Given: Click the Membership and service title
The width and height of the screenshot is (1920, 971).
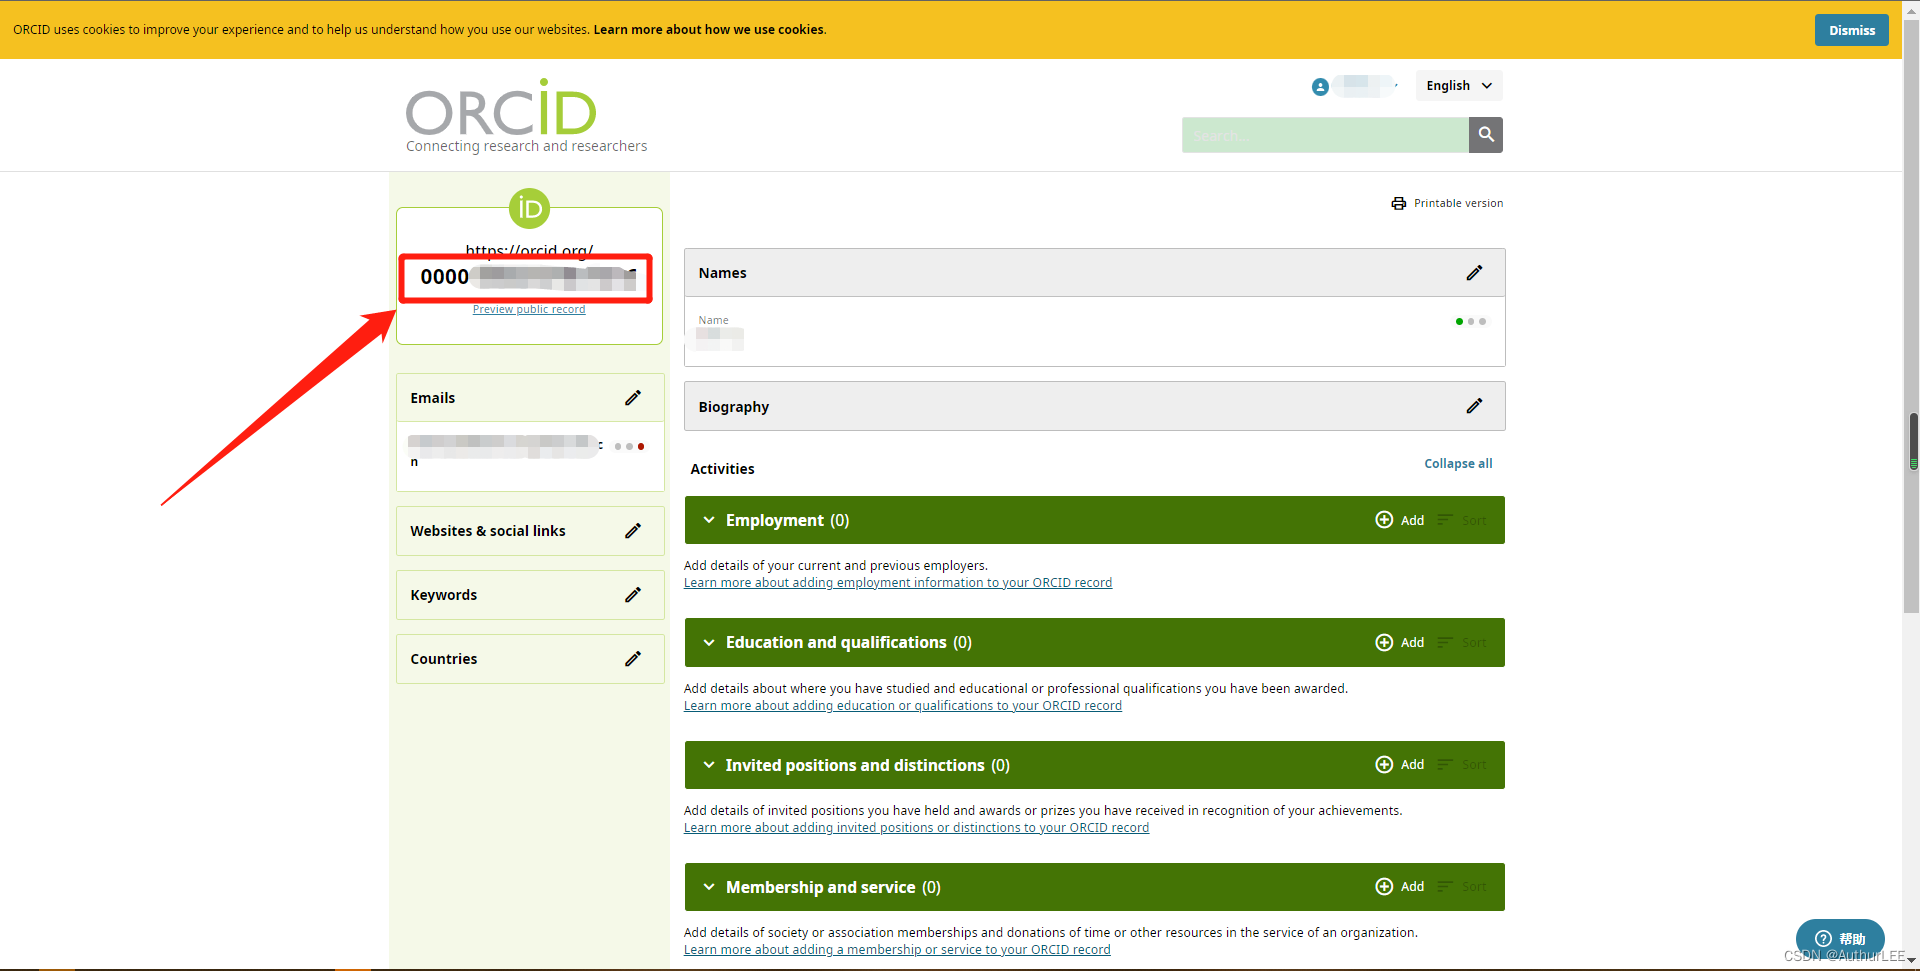Looking at the screenshot, I should (820, 887).
